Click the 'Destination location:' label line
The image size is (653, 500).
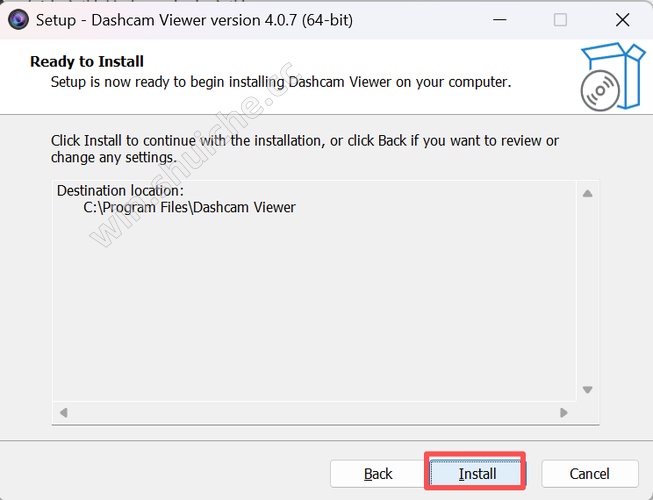120,191
